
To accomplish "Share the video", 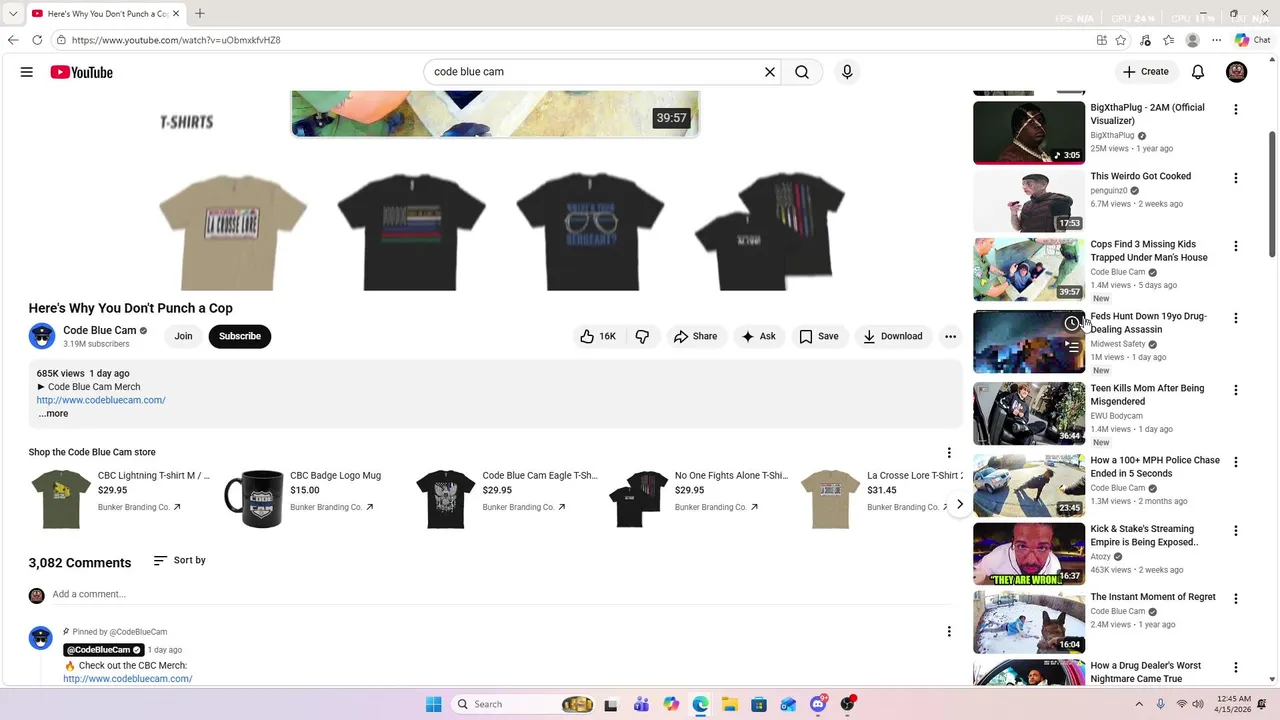I will click(x=695, y=336).
